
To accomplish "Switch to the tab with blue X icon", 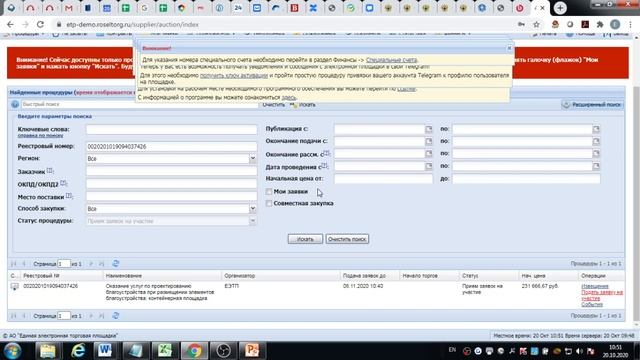I will point(313,8).
